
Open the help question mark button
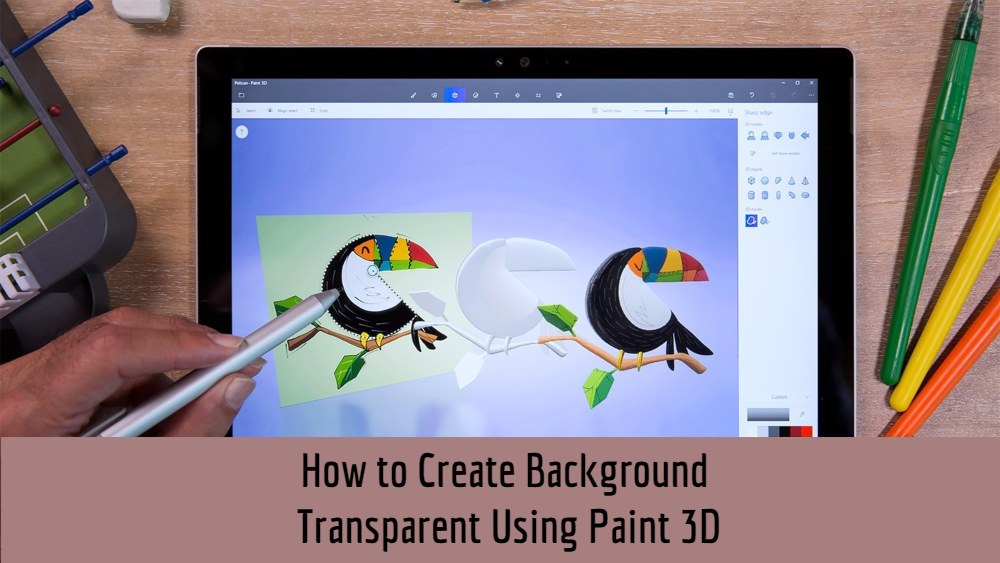242,132
